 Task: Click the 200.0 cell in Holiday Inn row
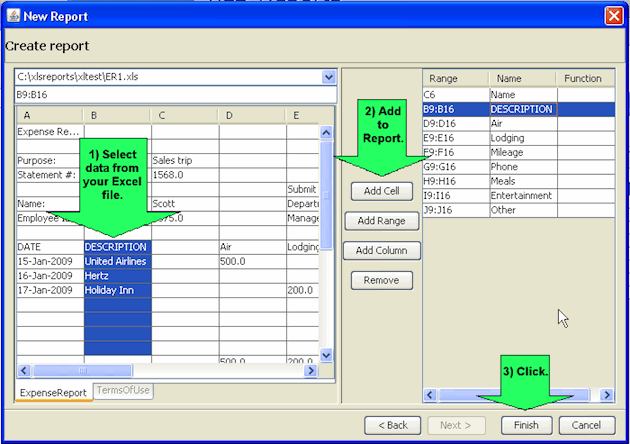(303, 291)
